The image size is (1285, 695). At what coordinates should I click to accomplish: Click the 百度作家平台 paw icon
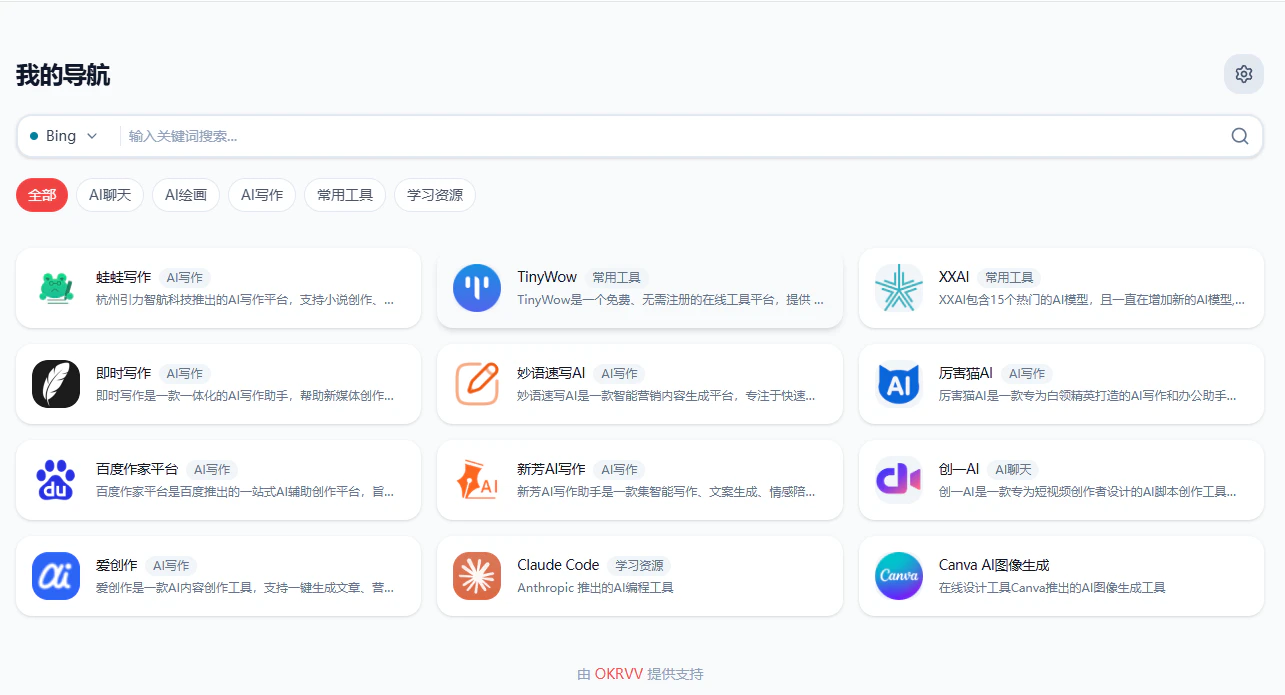(56, 480)
